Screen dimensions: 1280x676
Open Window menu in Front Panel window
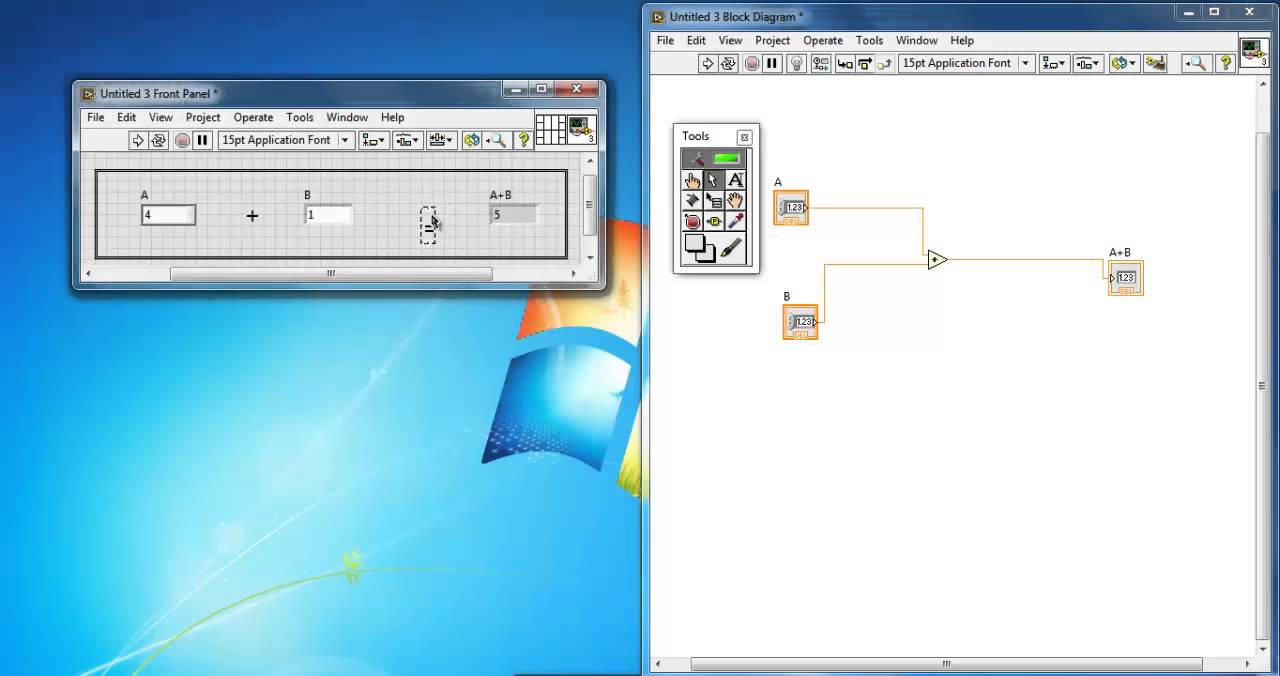(347, 118)
